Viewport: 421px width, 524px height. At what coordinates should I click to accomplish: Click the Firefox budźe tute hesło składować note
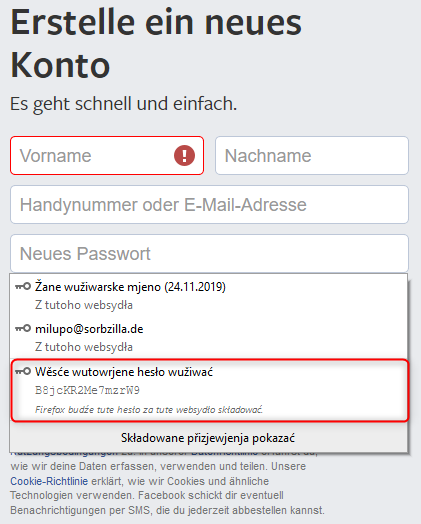pos(149,409)
